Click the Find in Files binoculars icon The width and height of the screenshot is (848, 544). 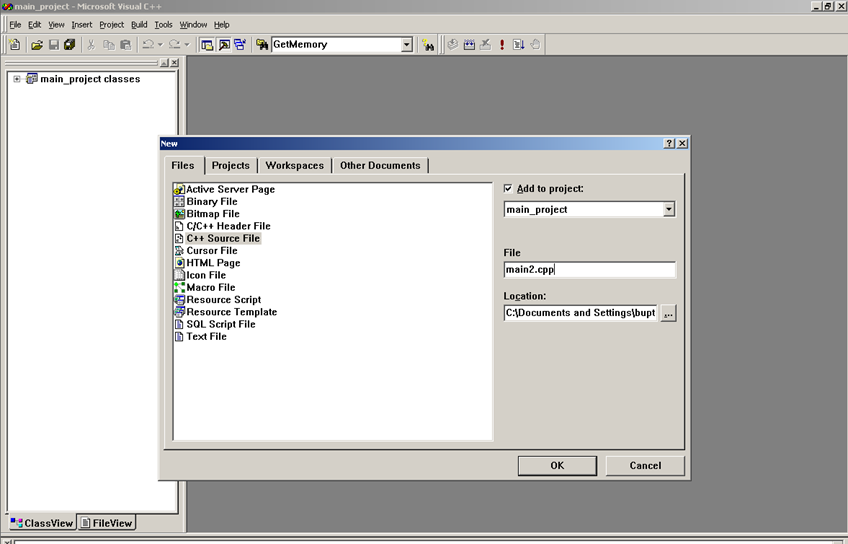tap(262, 45)
